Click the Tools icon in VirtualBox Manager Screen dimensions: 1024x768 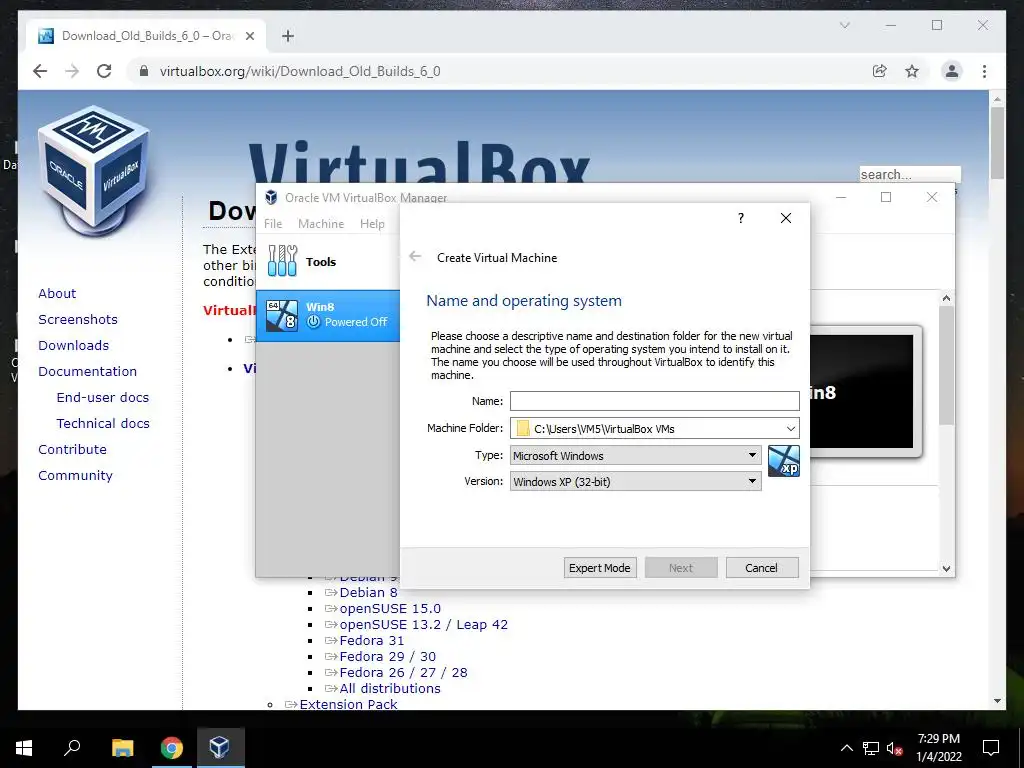(283, 261)
